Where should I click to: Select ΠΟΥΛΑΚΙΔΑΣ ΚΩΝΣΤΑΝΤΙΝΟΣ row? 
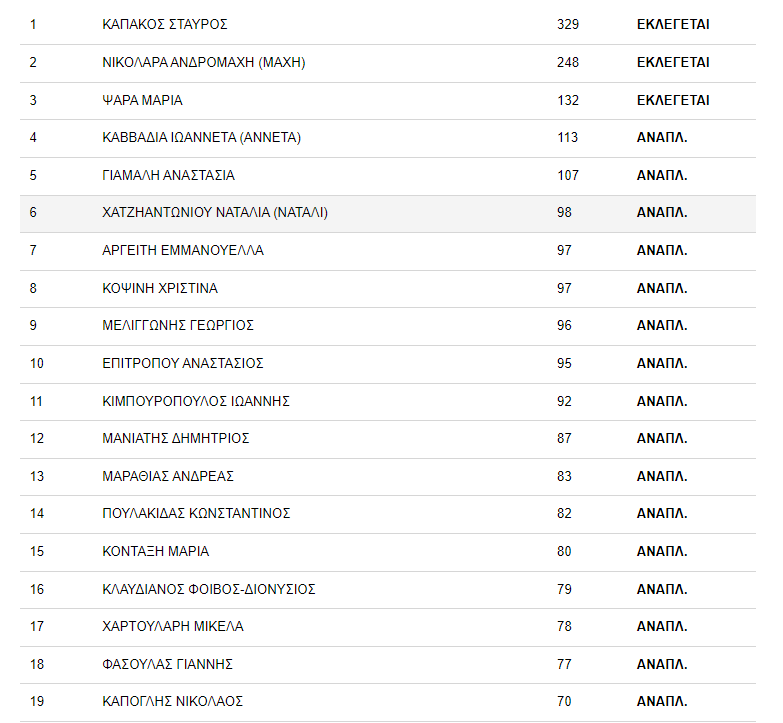[x=196, y=513]
